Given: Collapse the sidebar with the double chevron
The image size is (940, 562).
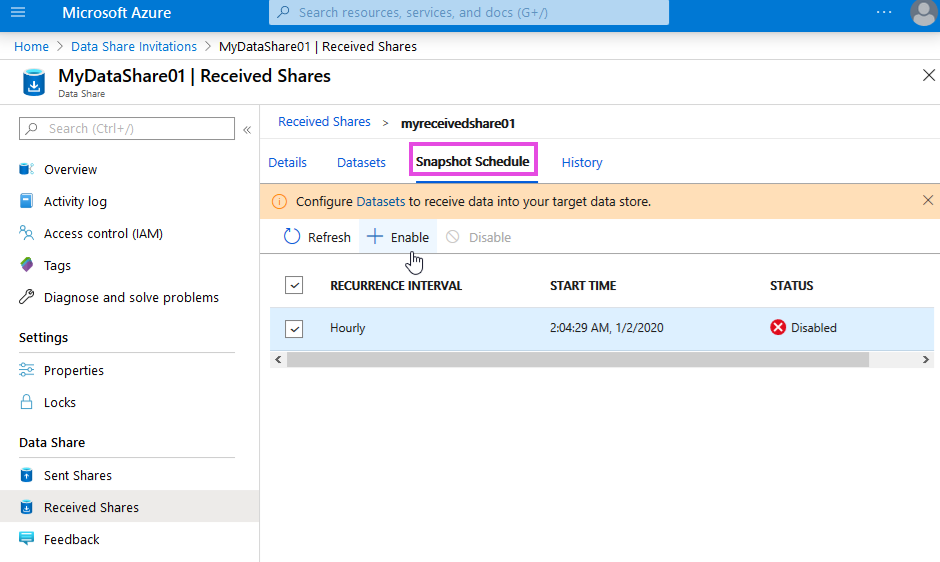Looking at the screenshot, I should pyautogui.click(x=247, y=130).
